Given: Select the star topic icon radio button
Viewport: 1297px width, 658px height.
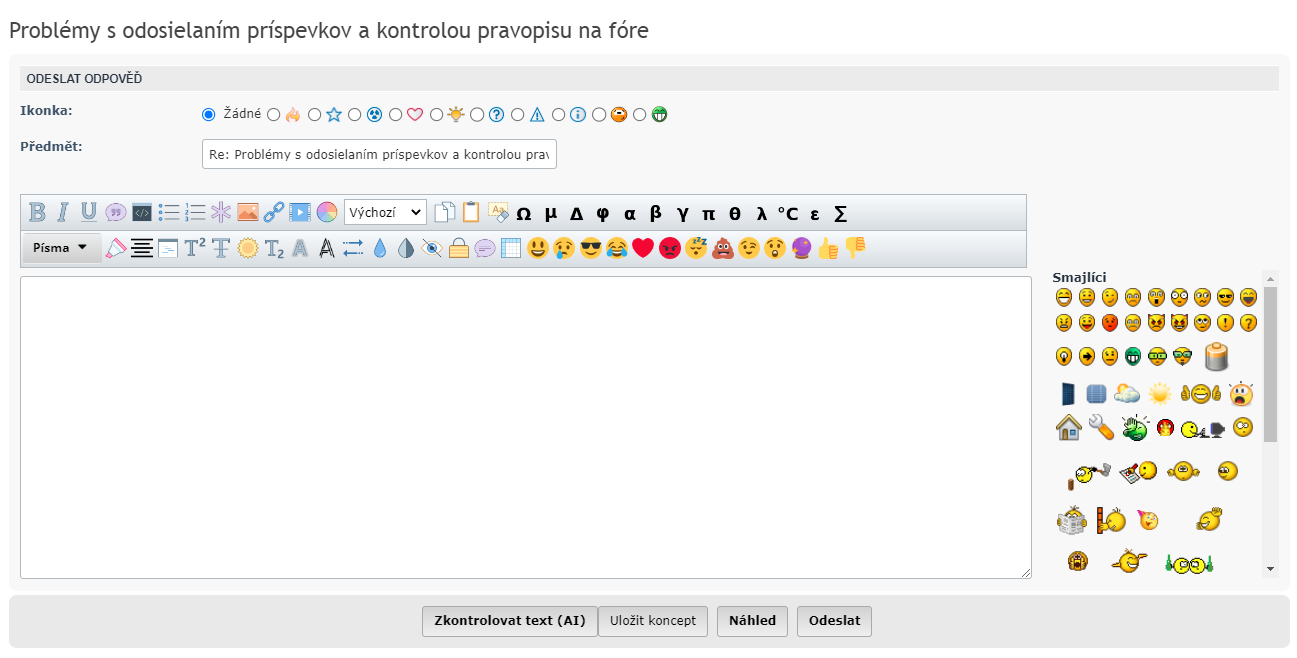Looking at the screenshot, I should click(x=315, y=115).
